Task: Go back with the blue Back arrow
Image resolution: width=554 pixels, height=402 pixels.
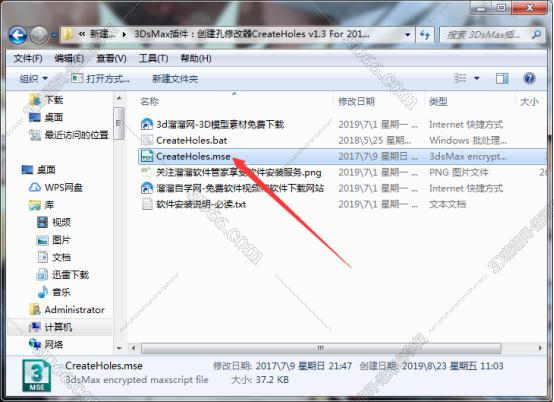Action: (x=18, y=35)
